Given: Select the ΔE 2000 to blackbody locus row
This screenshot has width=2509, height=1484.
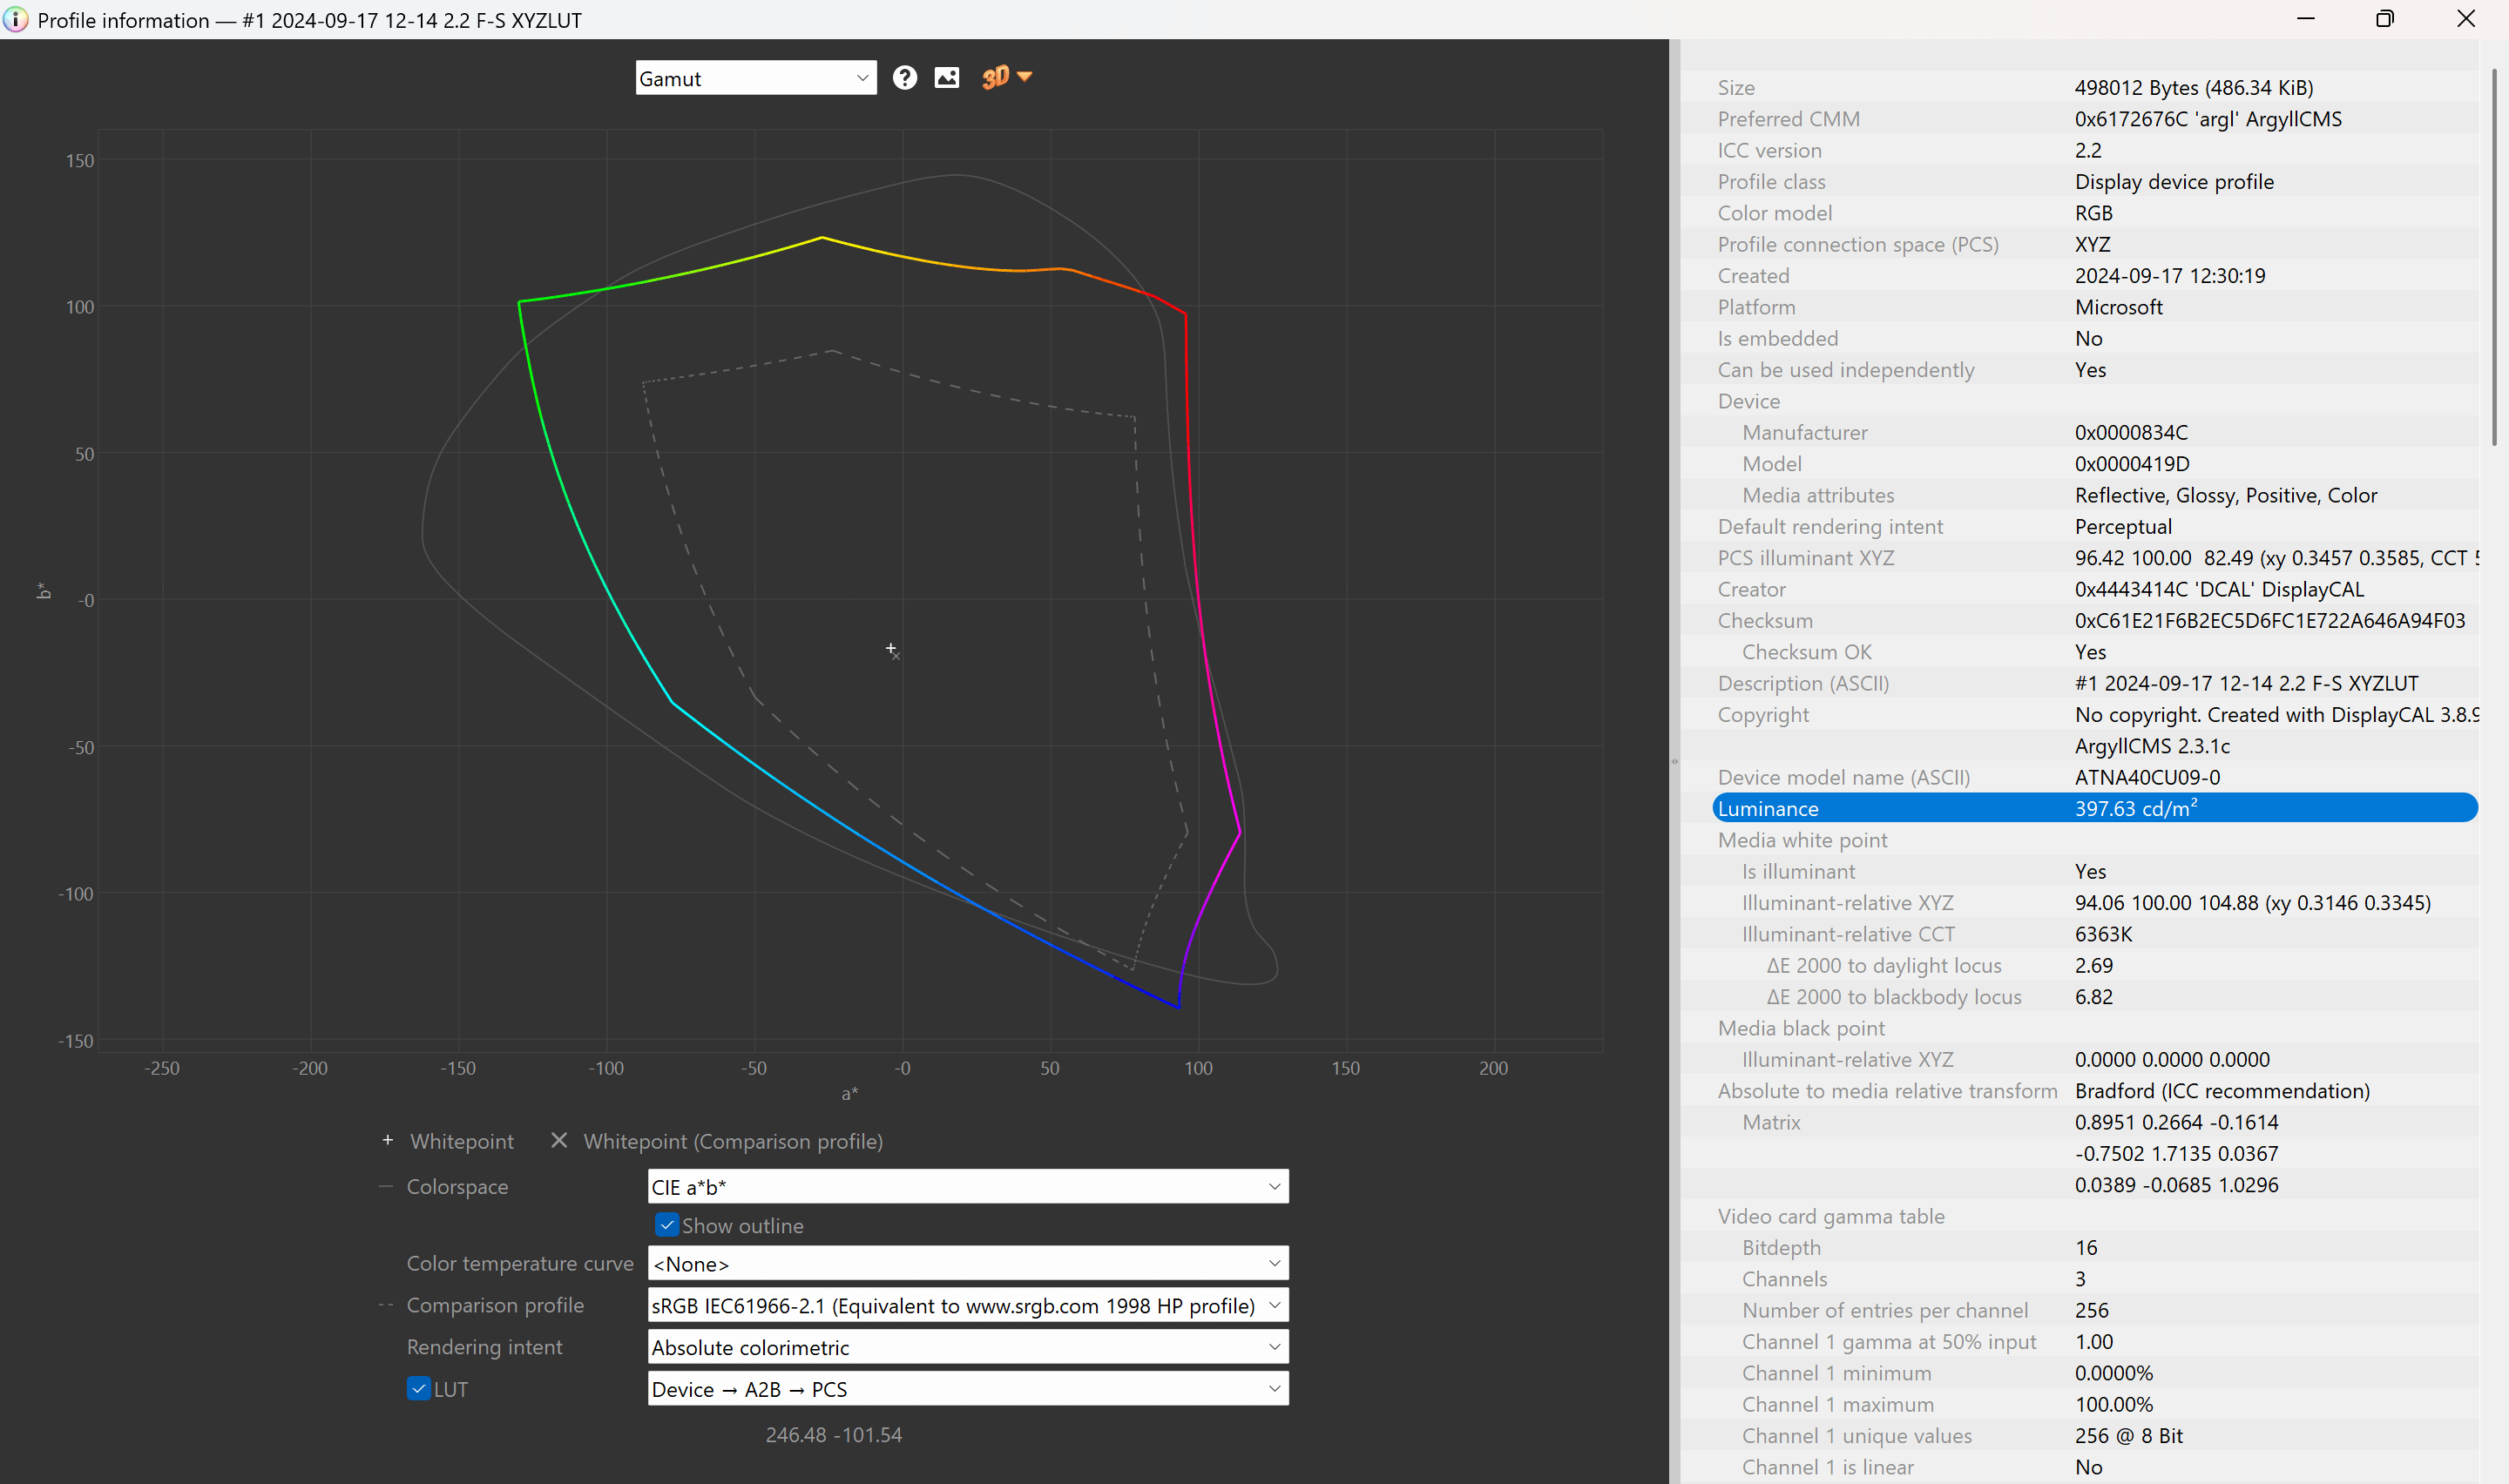Looking at the screenshot, I should click(2095, 996).
